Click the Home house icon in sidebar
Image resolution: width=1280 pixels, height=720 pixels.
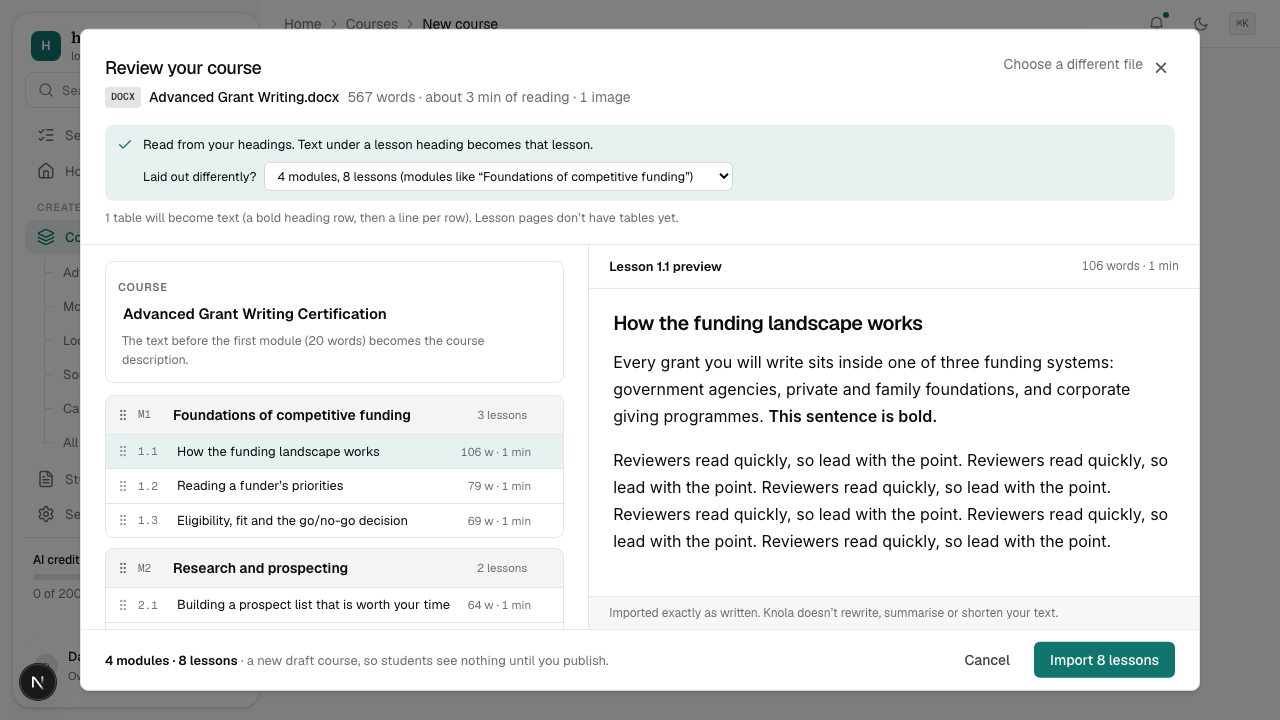(x=46, y=171)
